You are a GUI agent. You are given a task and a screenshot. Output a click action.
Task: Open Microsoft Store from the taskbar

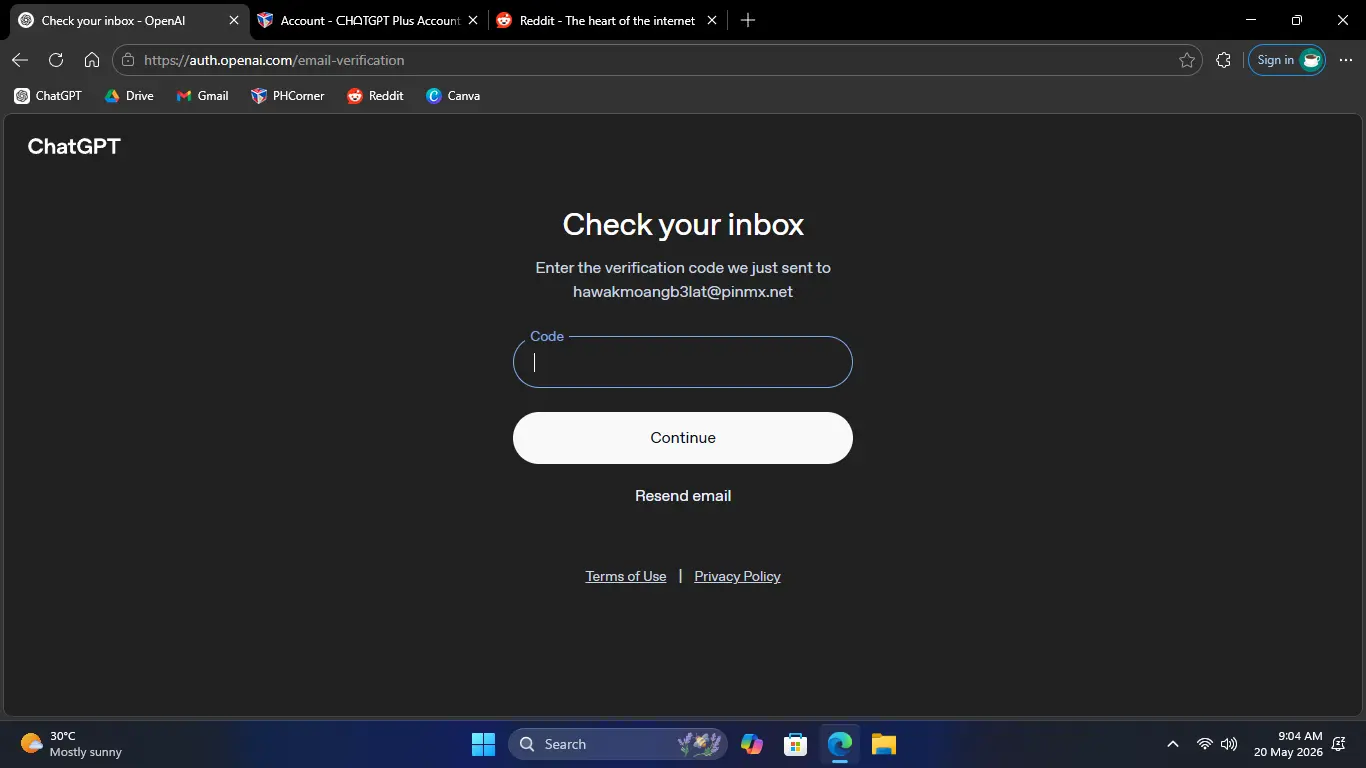point(796,744)
